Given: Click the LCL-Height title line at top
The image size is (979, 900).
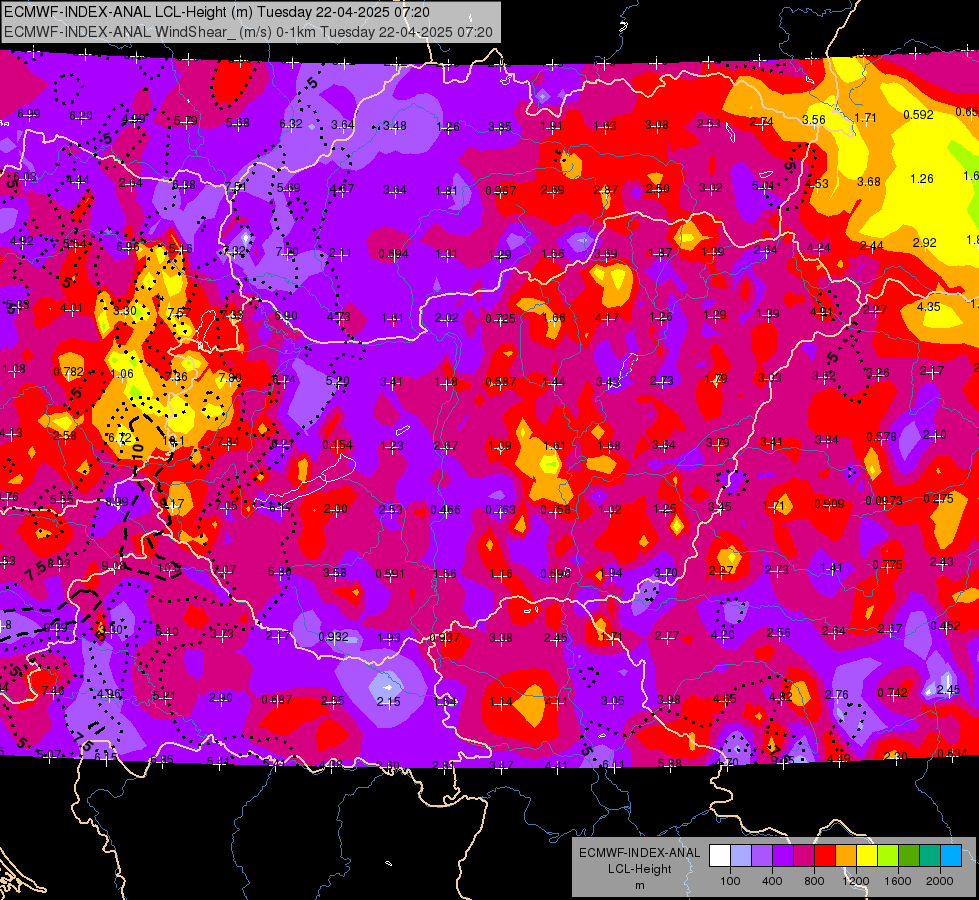Looking at the screenshot, I should click(x=217, y=12).
